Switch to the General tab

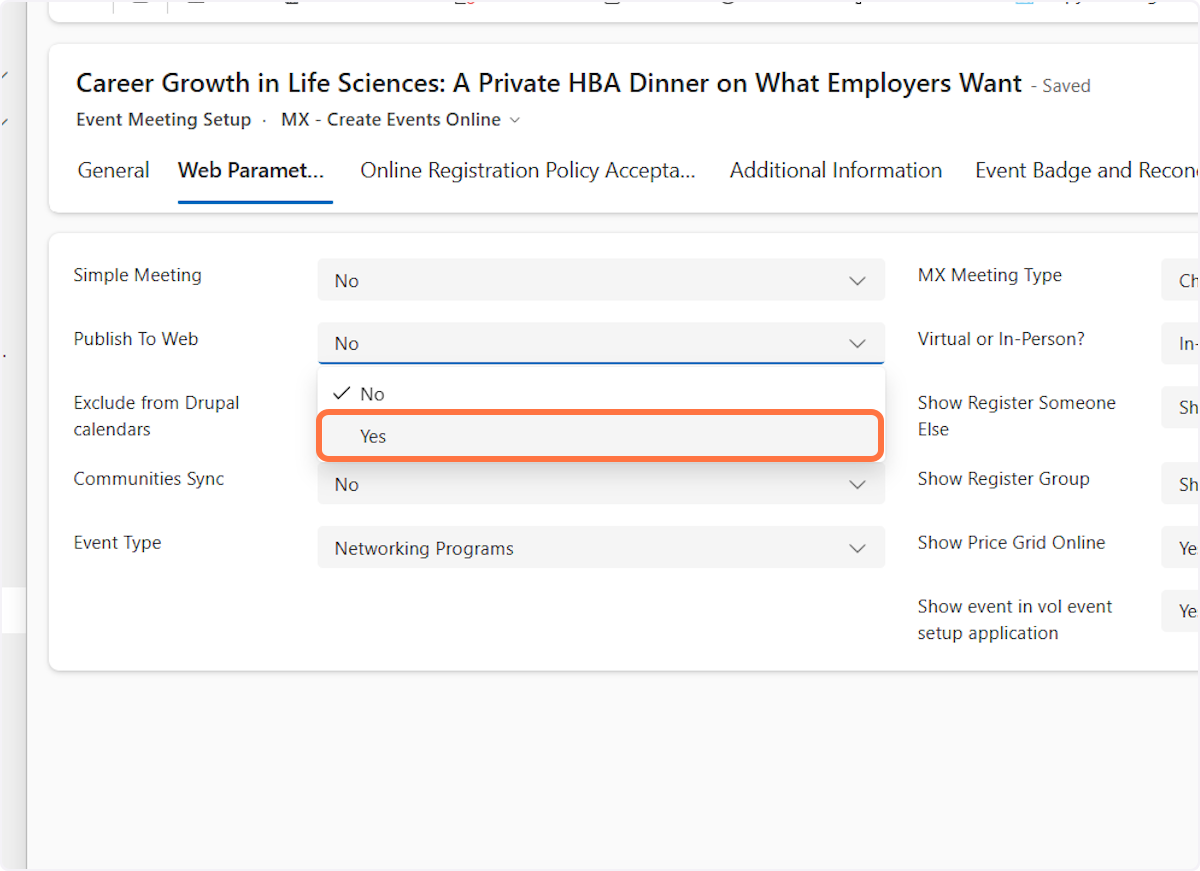[x=113, y=171]
